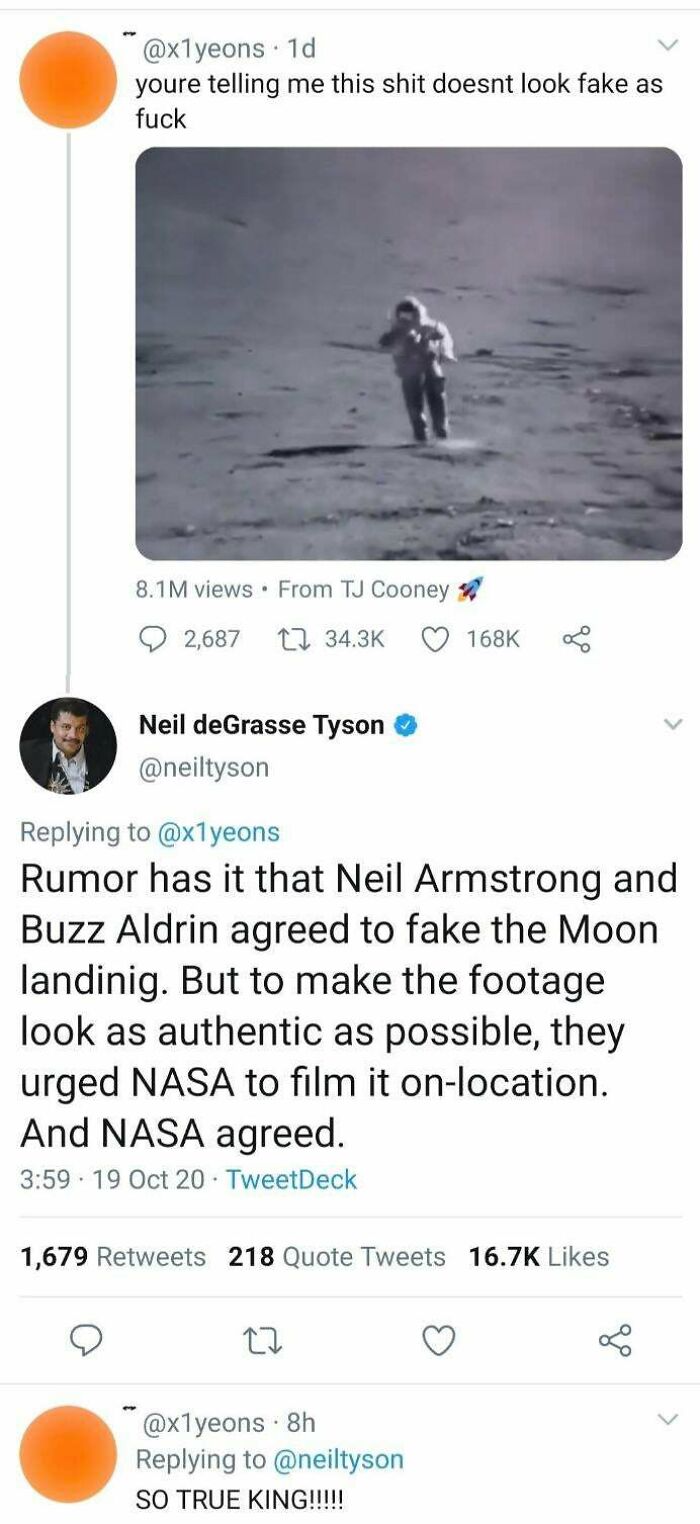
Task: Open the @neiltyson link in bottom reply
Action: (x=339, y=1459)
